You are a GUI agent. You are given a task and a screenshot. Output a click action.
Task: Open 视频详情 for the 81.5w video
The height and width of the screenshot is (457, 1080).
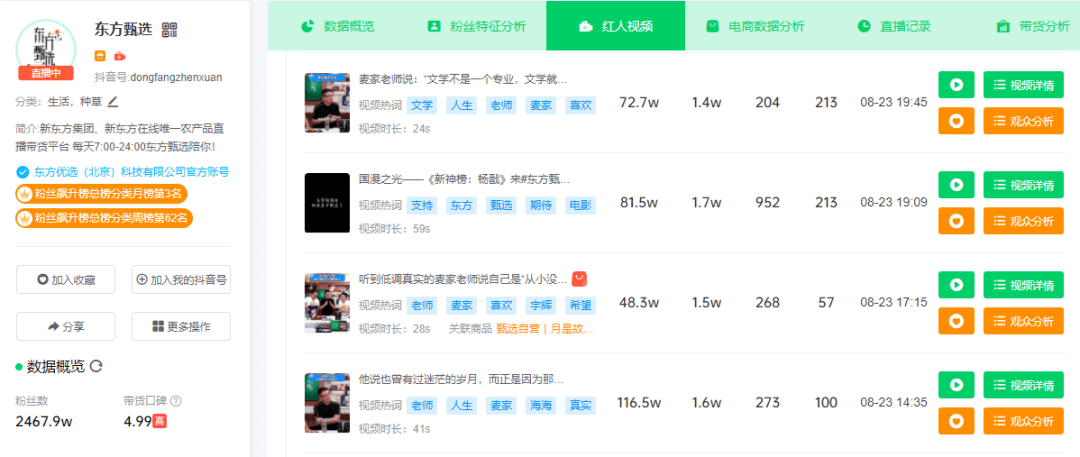point(1023,185)
